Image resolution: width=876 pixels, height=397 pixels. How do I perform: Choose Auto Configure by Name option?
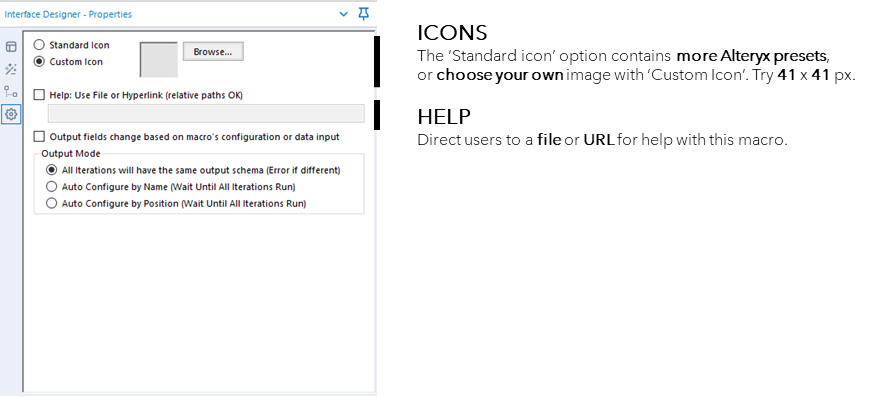(52, 186)
